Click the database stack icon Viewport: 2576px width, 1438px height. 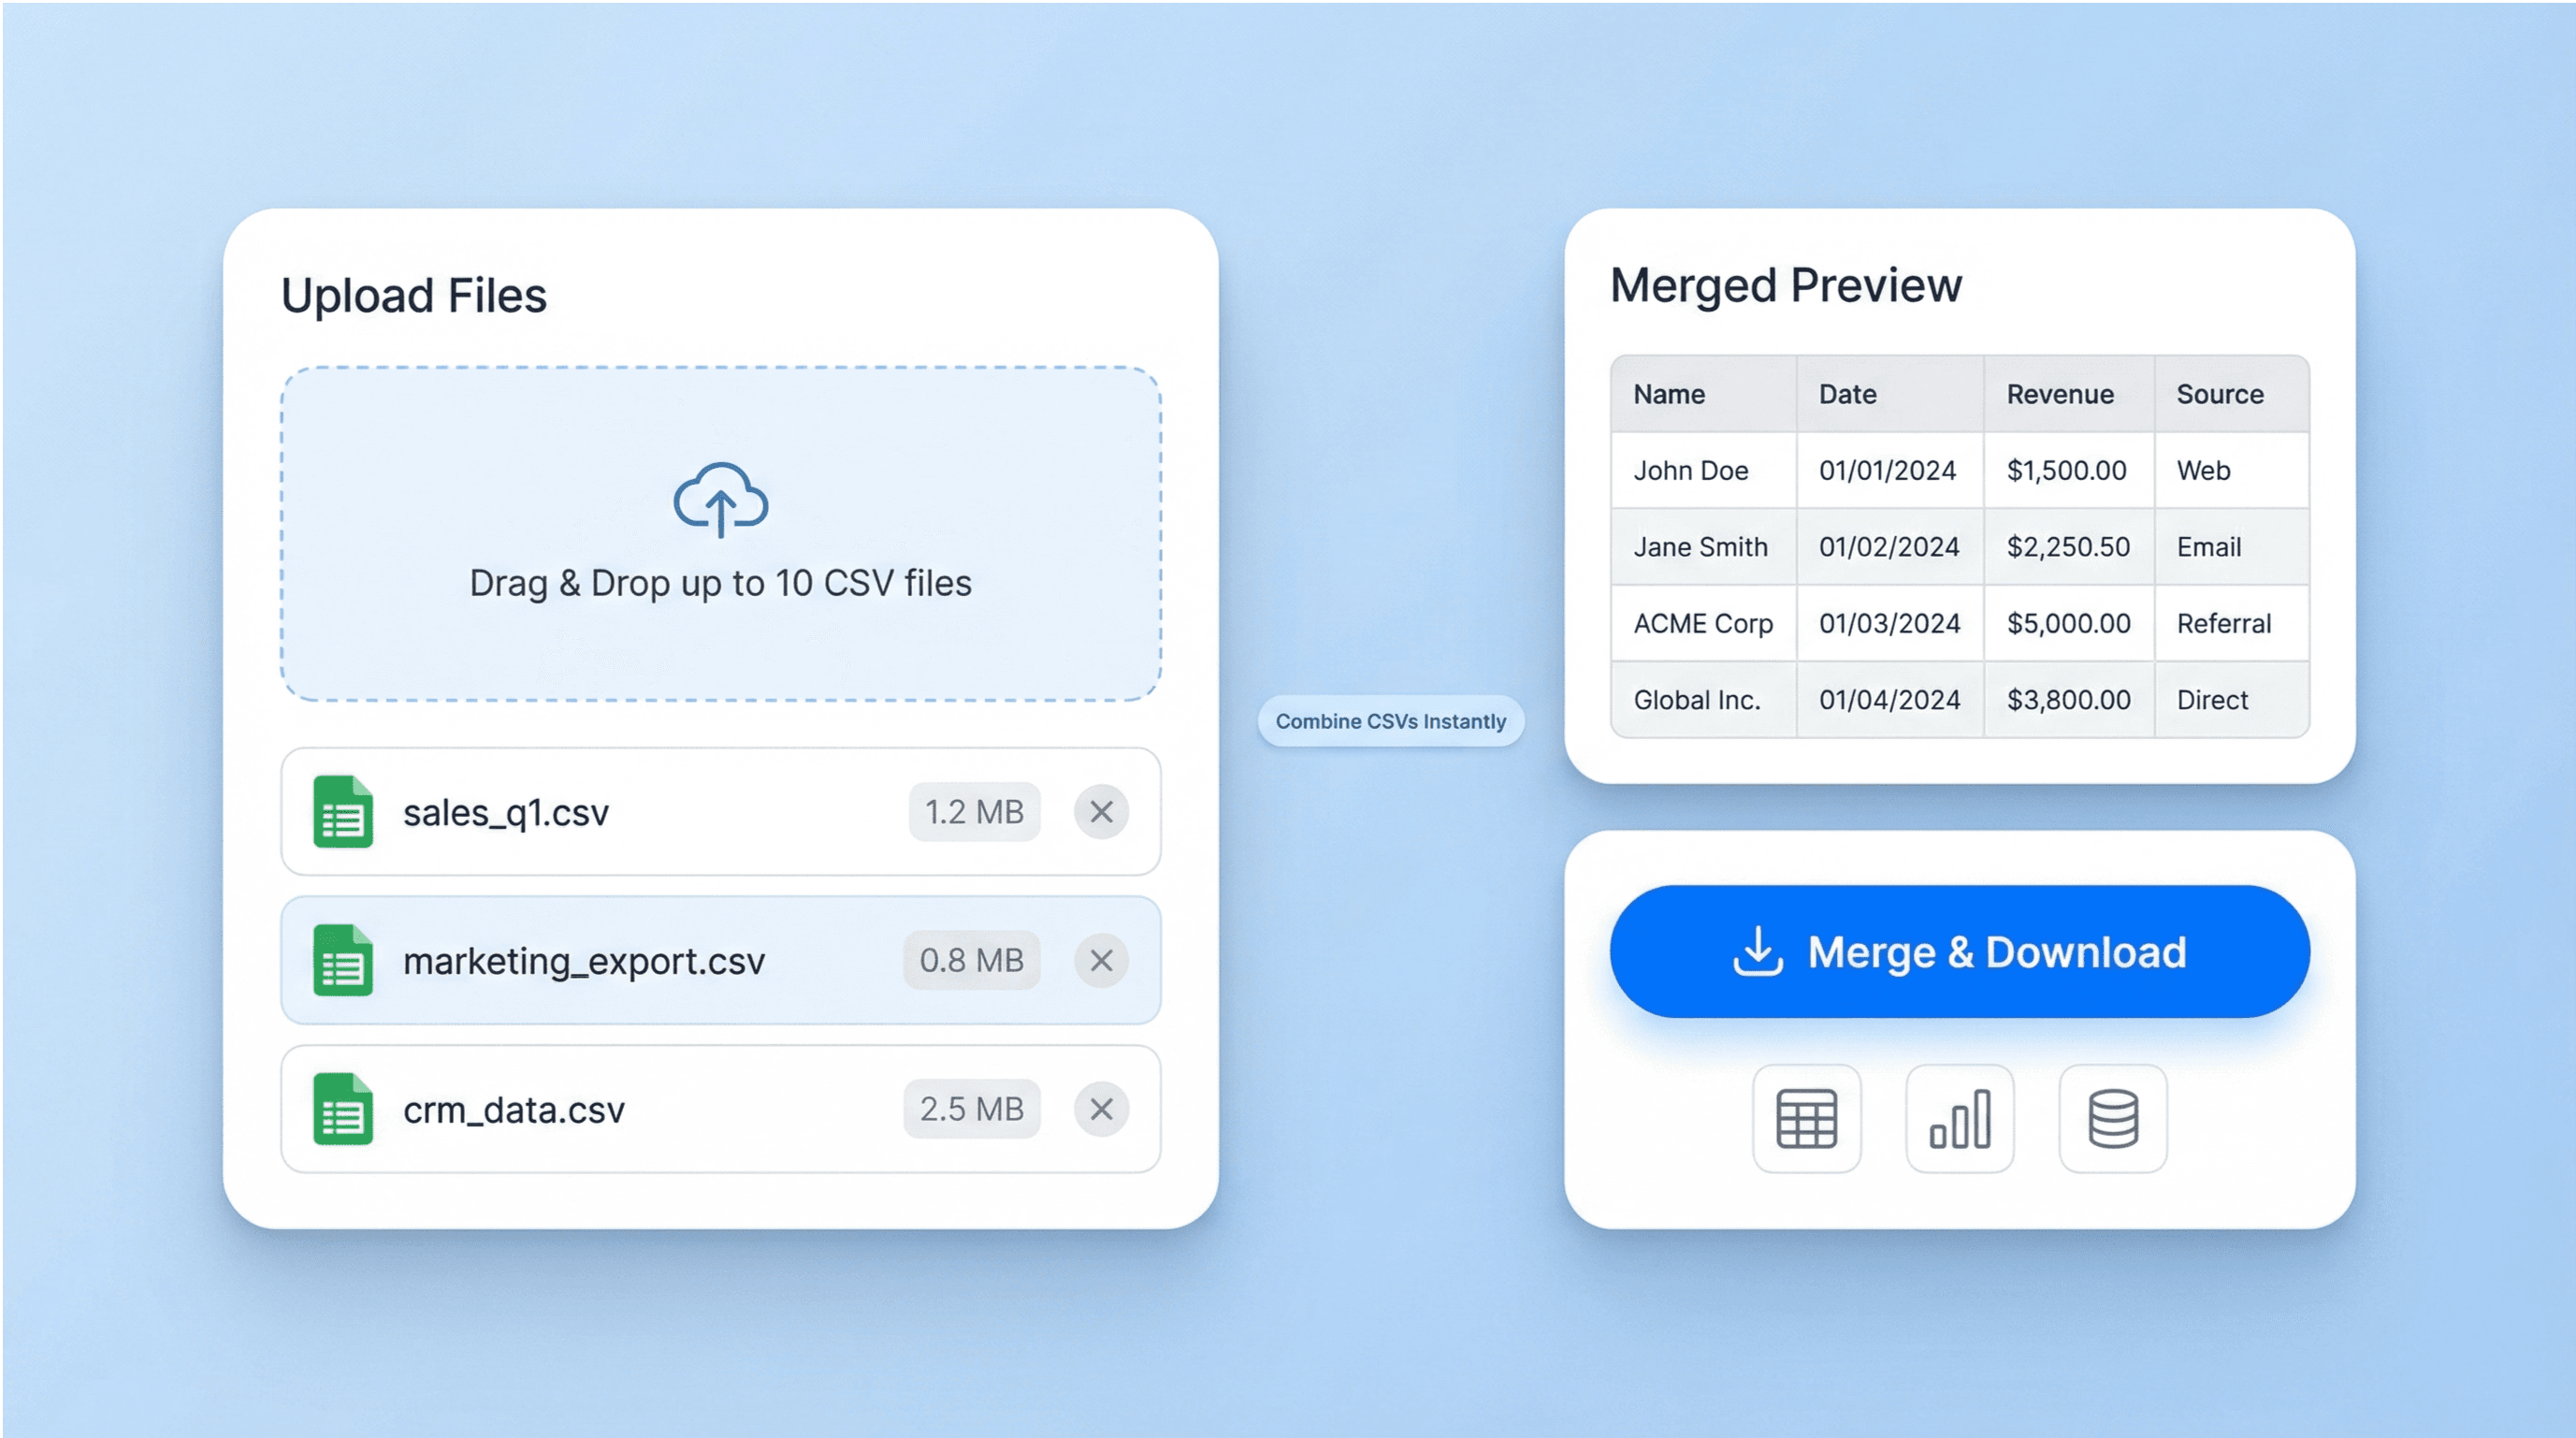(2112, 1118)
